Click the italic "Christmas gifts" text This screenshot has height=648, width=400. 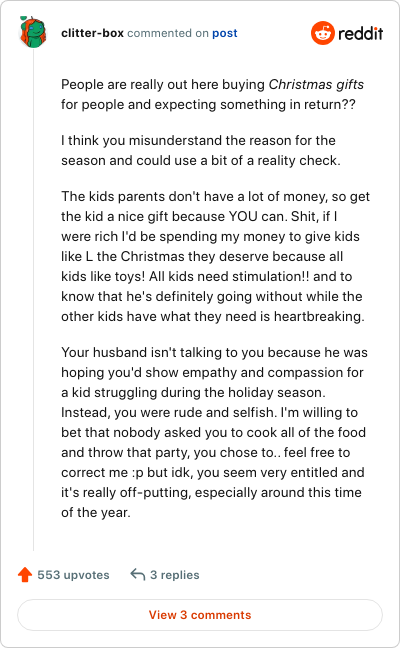tap(316, 84)
